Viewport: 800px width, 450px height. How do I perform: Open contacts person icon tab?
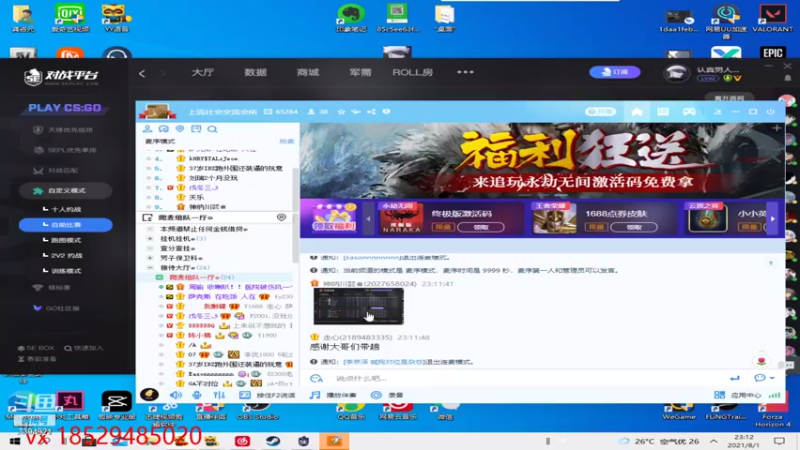point(147,129)
